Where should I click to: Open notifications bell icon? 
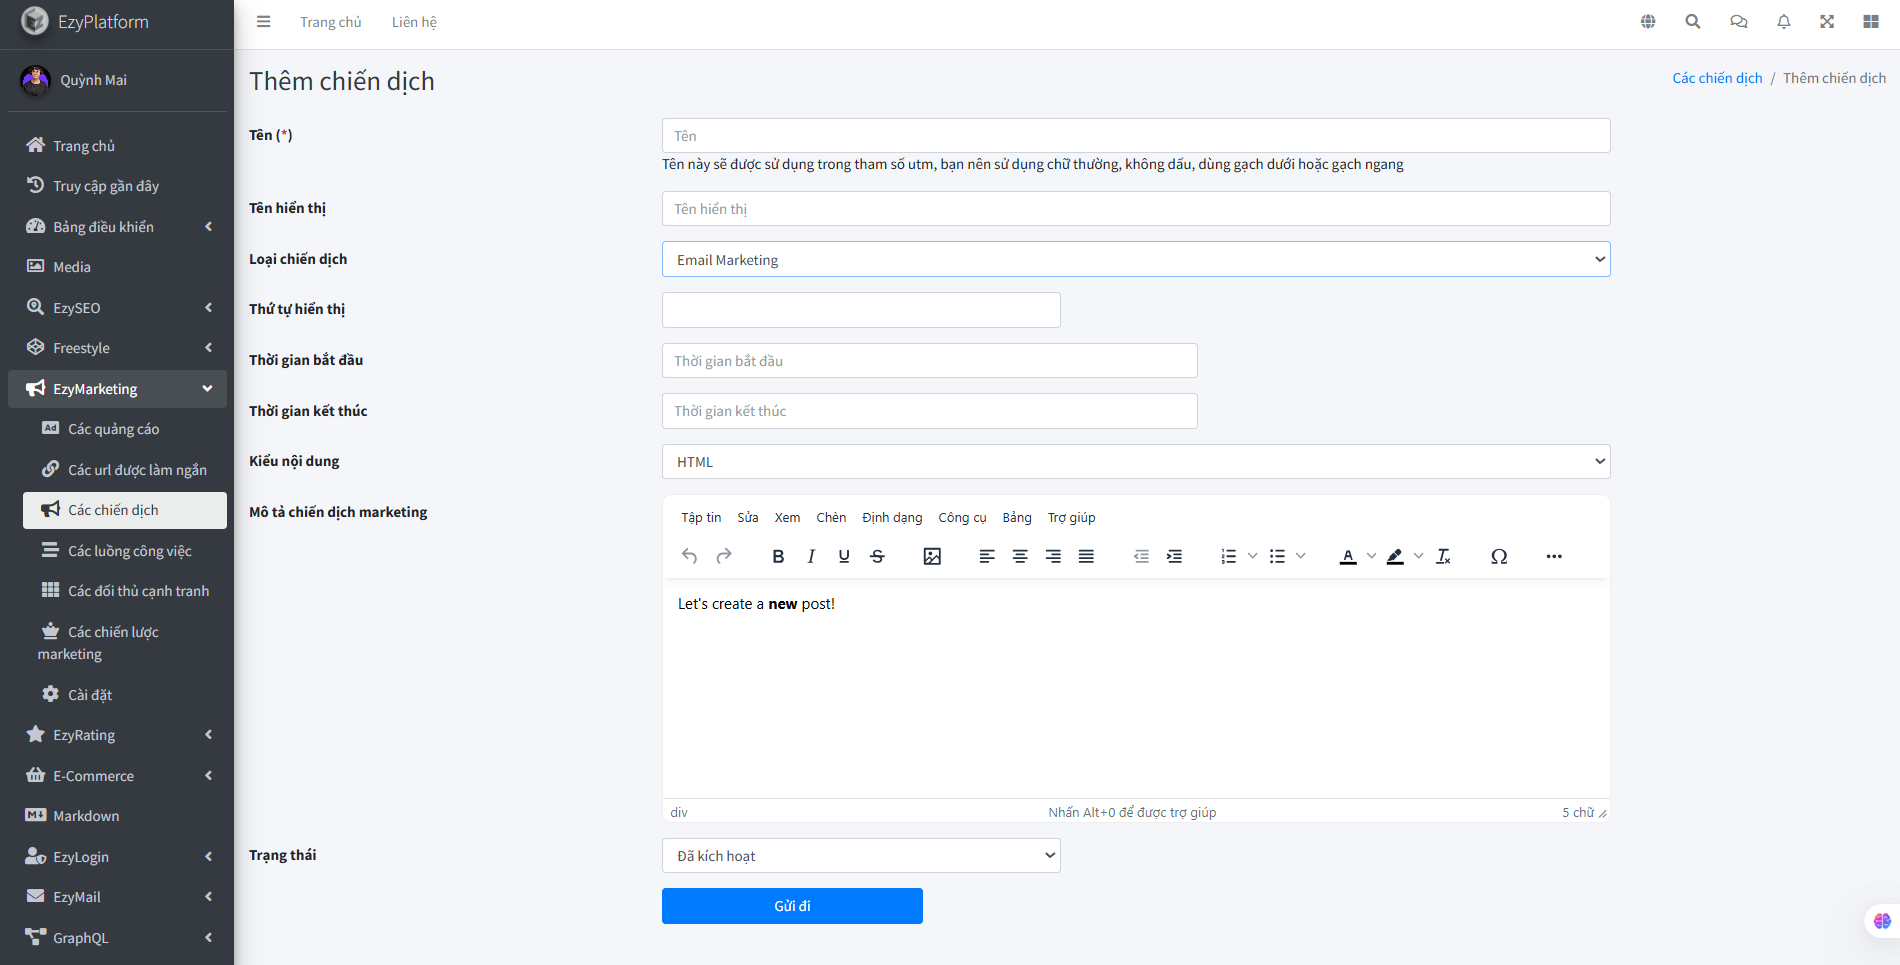pos(1784,22)
